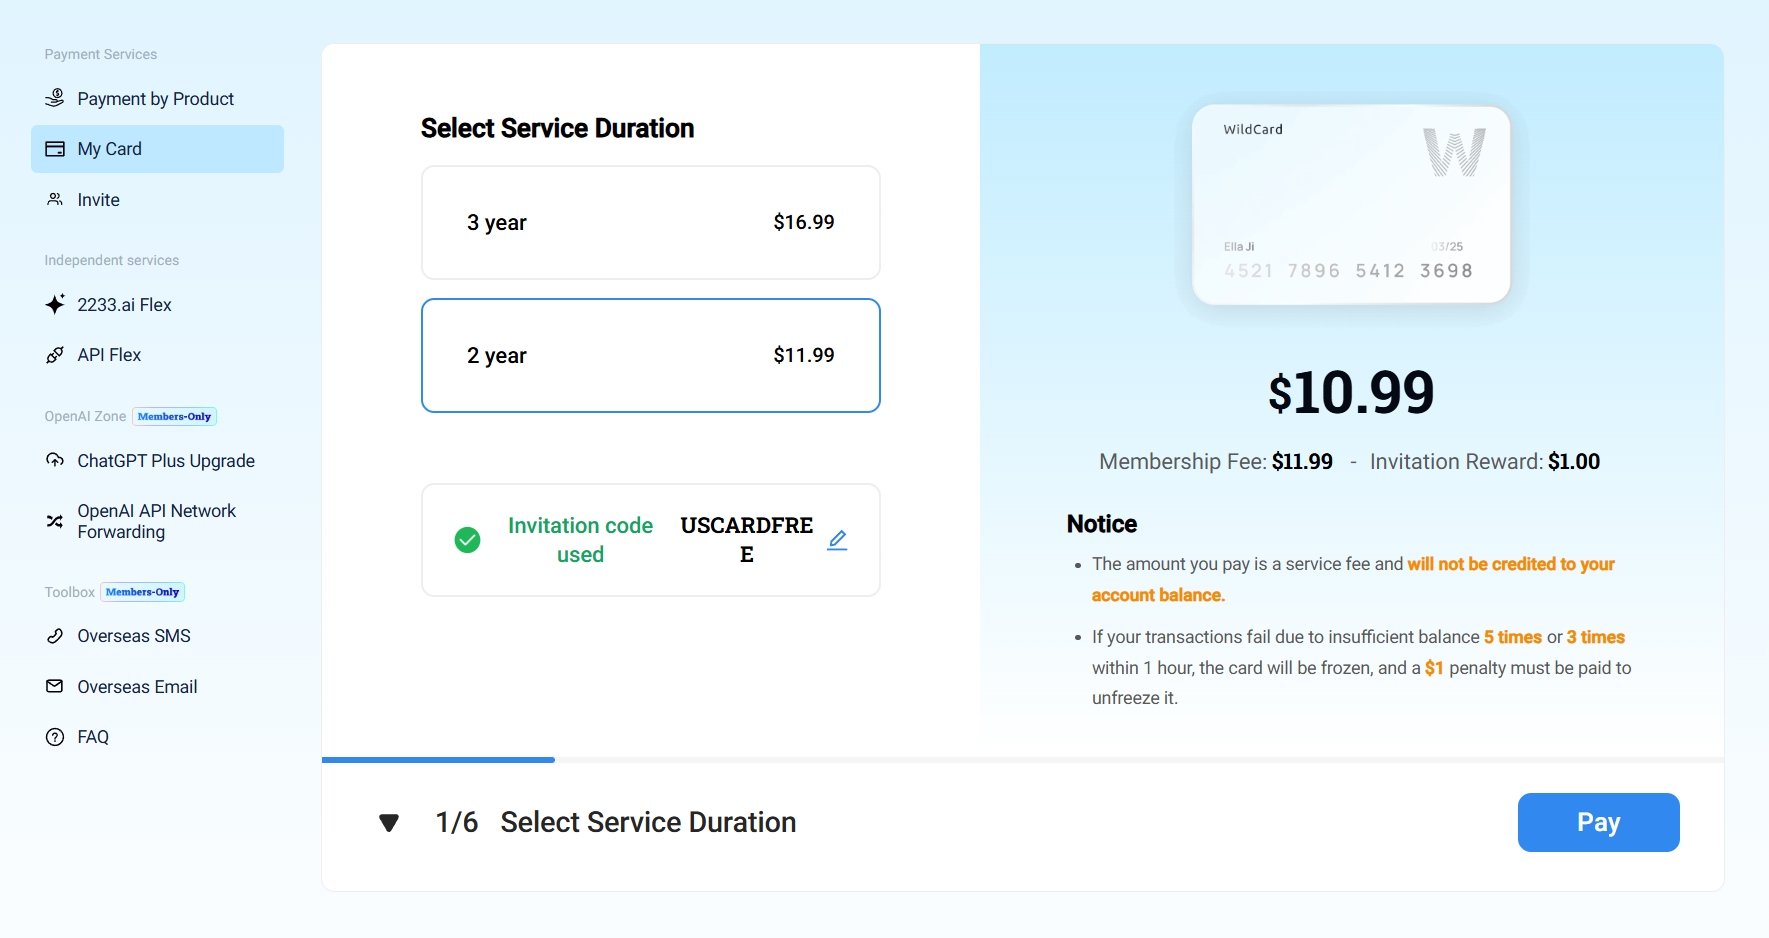Image resolution: width=1769 pixels, height=938 pixels.
Task: Click the Invite people icon
Action: point(55,199)
